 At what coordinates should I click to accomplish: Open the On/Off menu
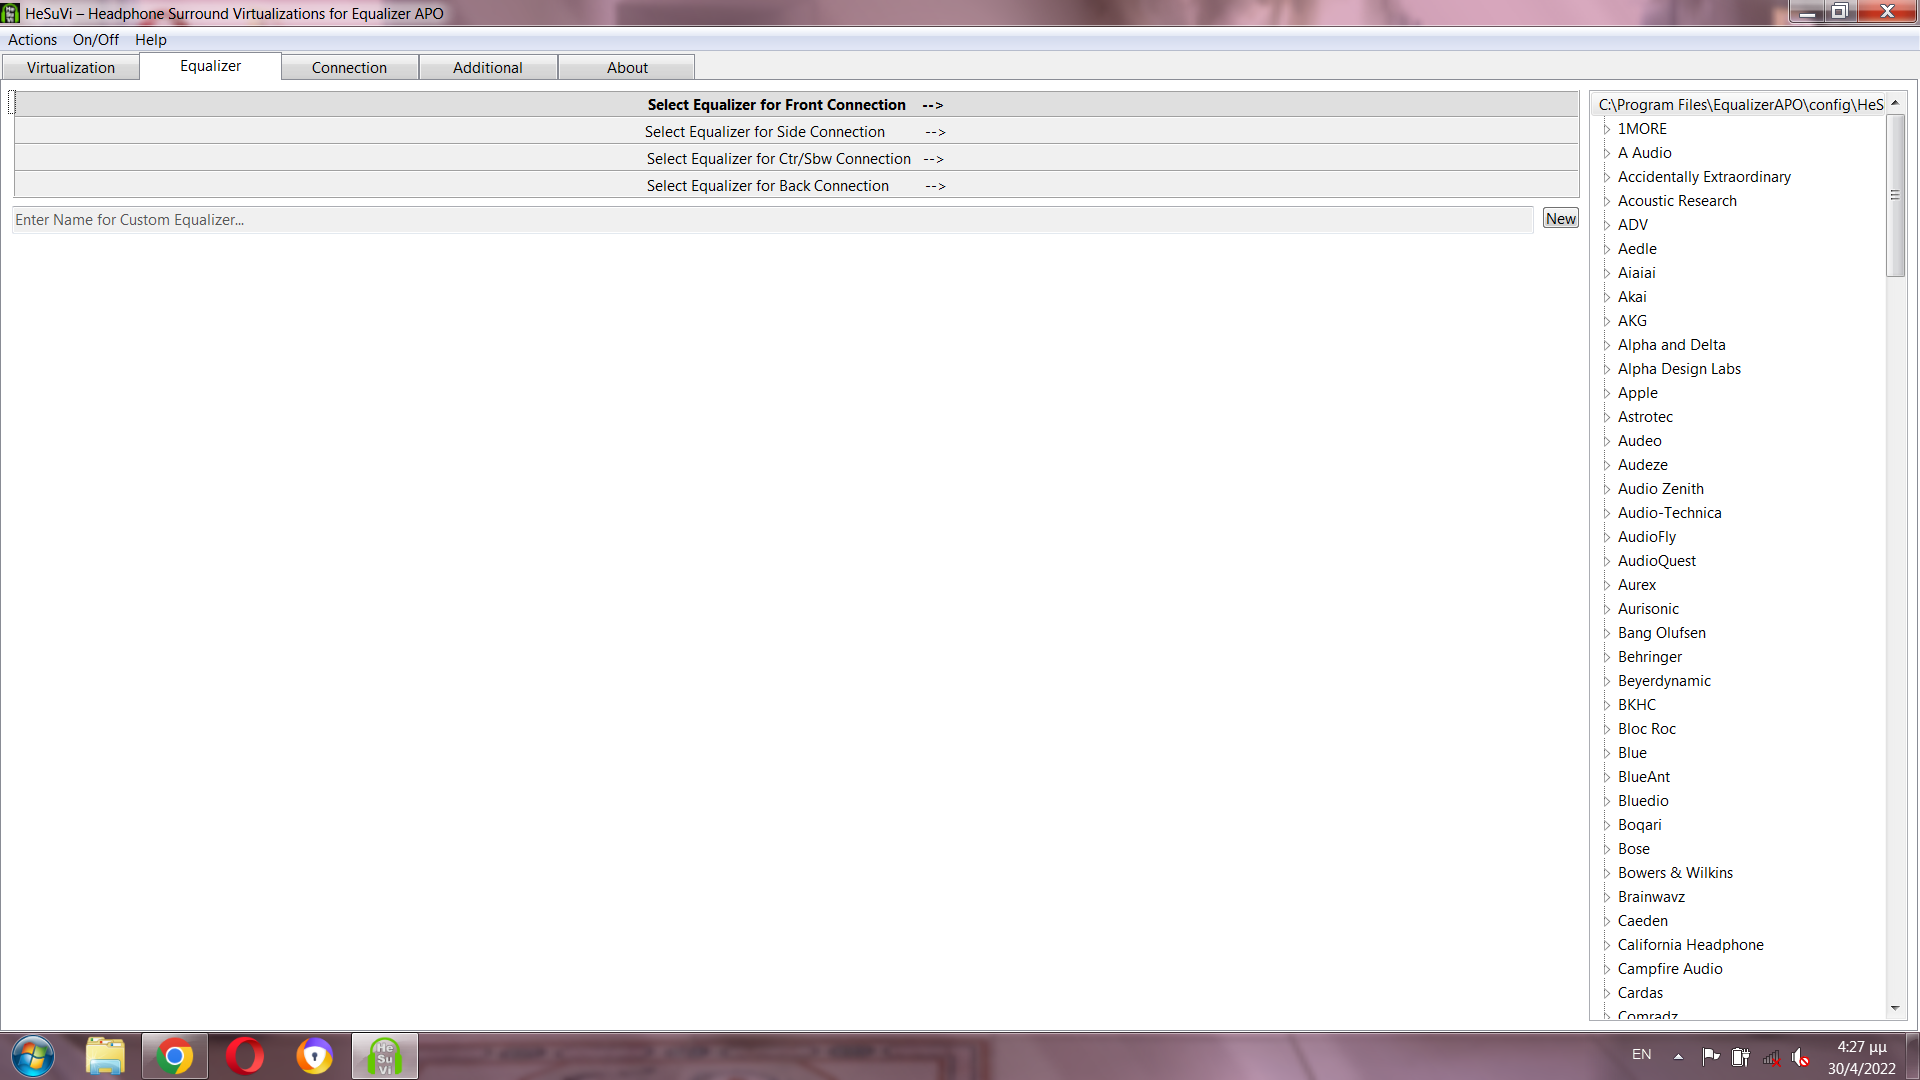(95, 40)
